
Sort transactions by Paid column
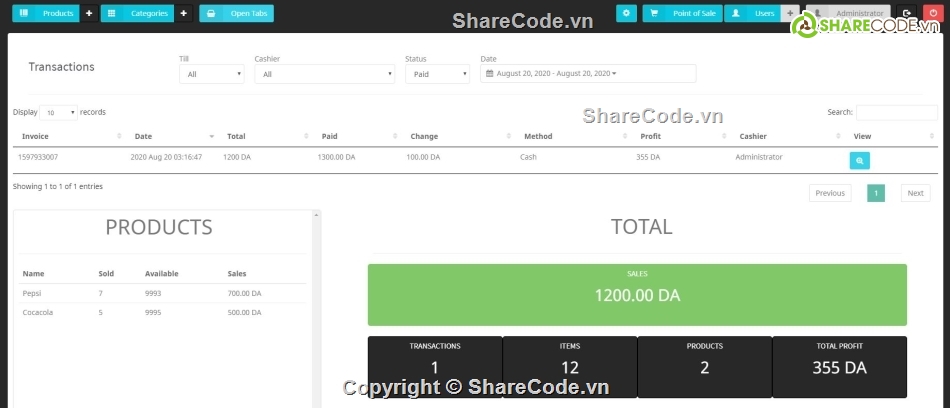(358, 136)
